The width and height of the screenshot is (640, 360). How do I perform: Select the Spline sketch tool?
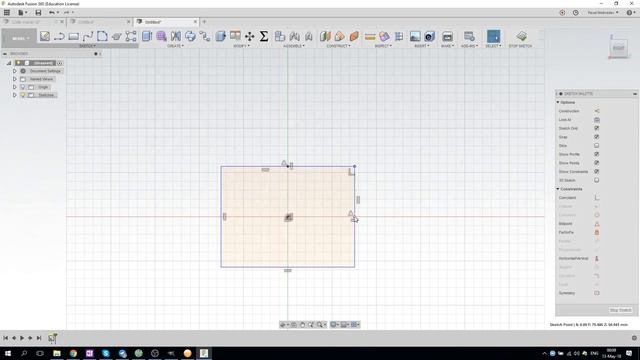pyautogui.click(x=88, y=36)
